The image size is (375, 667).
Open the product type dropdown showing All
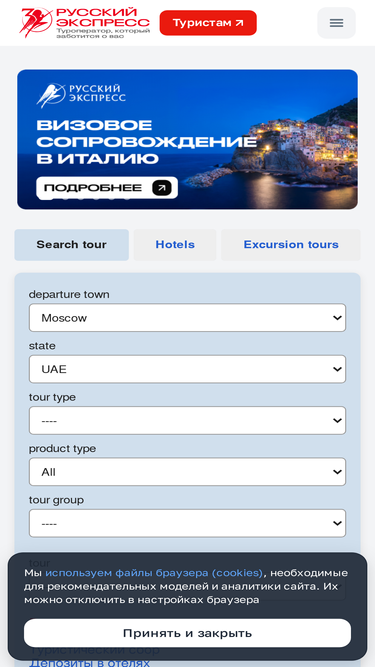(x=187, y=472)
